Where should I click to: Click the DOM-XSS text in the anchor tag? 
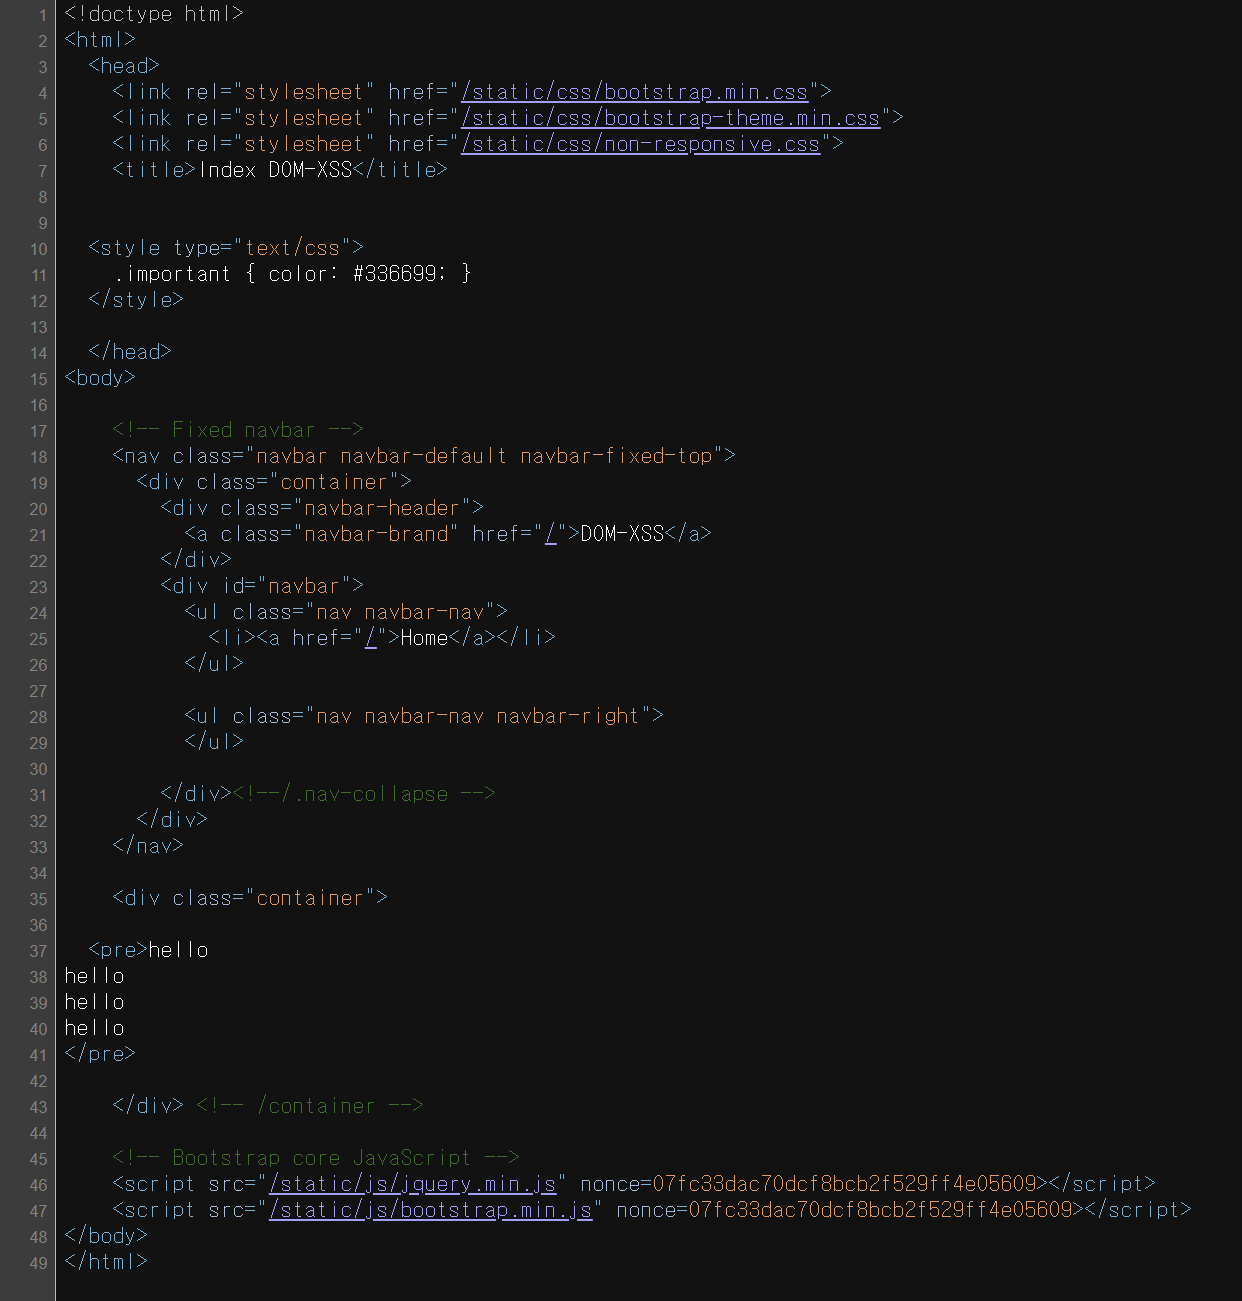(x=622, y=534)
